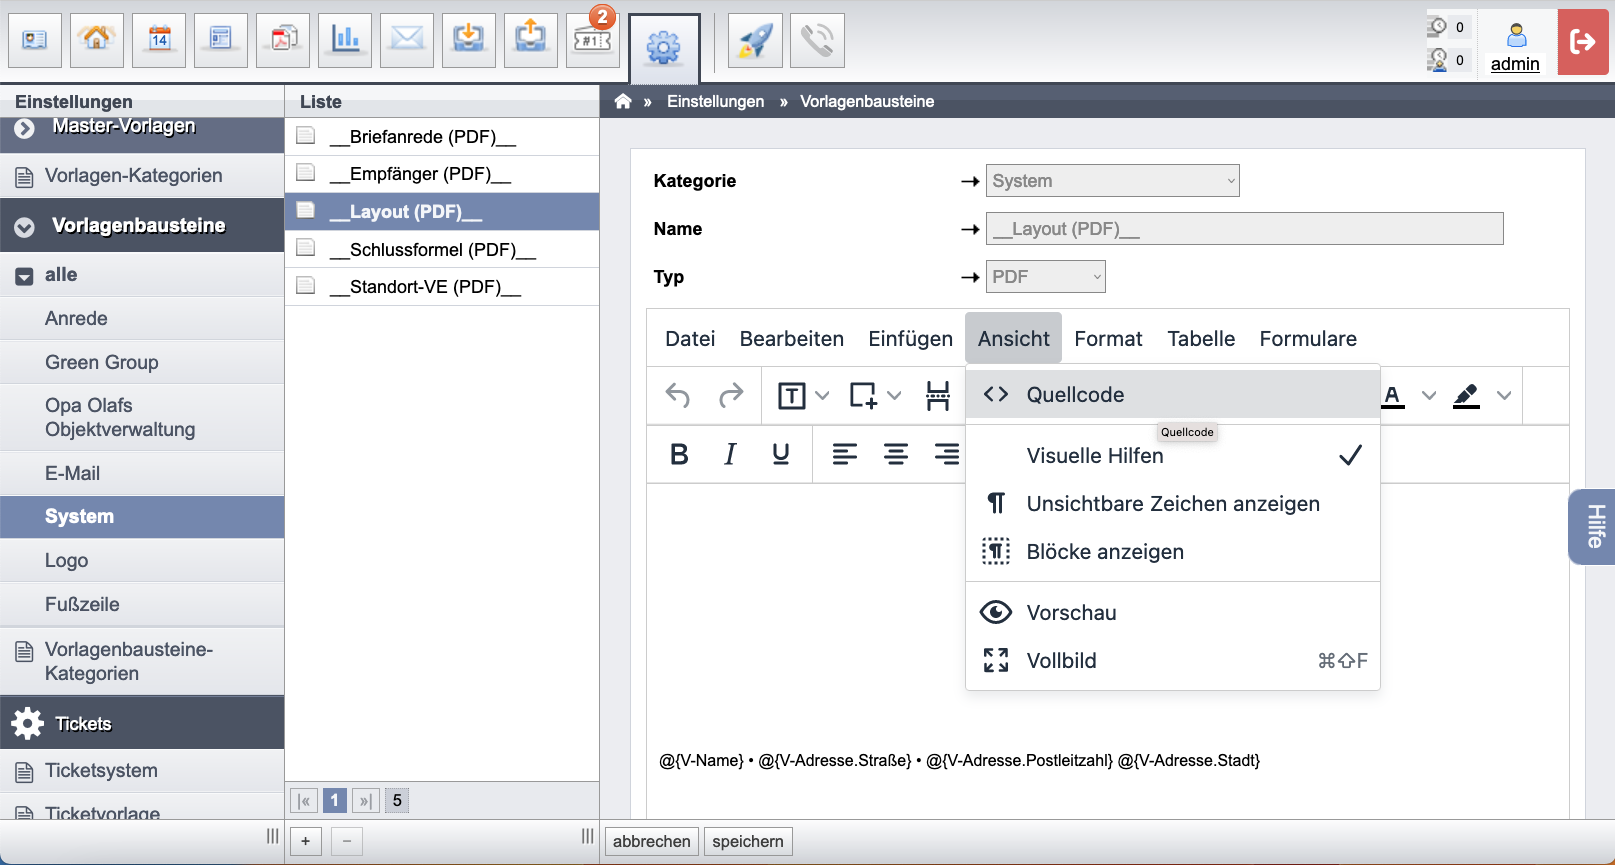Screen dimensions: 1615x865
Task: Insert a page break in editor
Action: (938, 396)
